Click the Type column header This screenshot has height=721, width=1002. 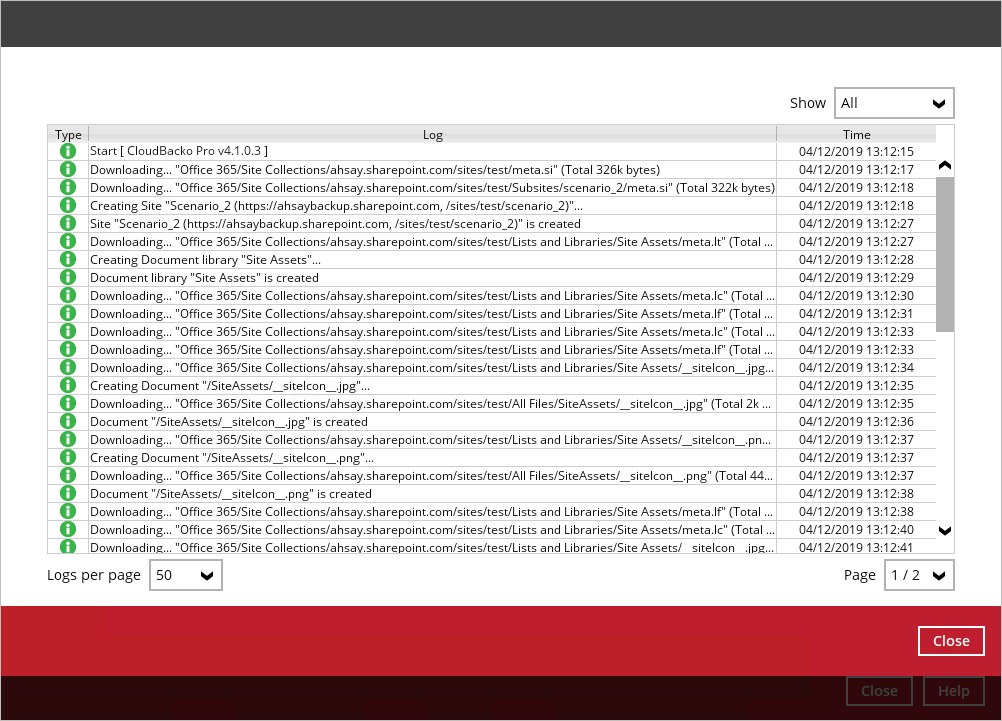coord(68,134)
